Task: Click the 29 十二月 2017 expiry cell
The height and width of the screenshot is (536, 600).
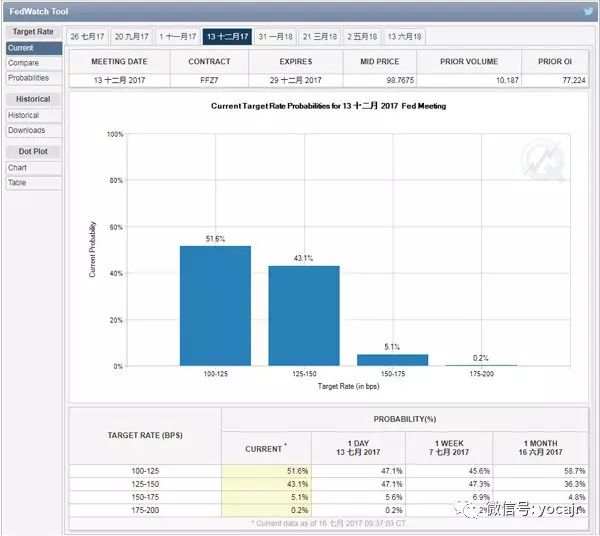Action: pyautogui.click(x=295, y=80)
